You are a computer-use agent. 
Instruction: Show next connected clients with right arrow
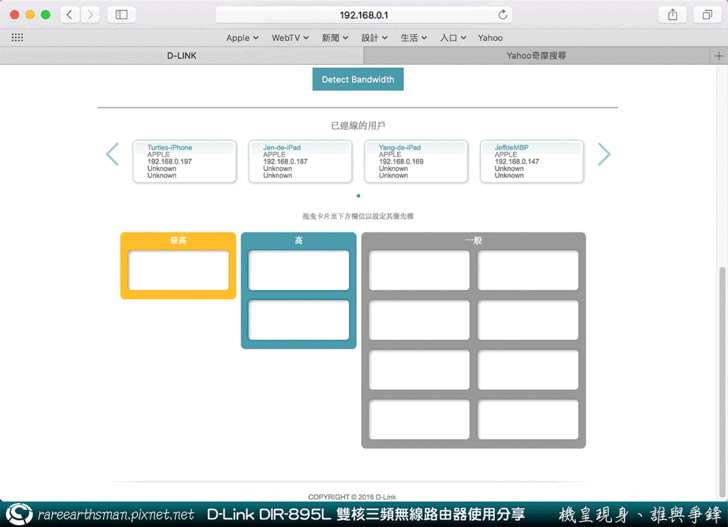[x=604, y=155]
